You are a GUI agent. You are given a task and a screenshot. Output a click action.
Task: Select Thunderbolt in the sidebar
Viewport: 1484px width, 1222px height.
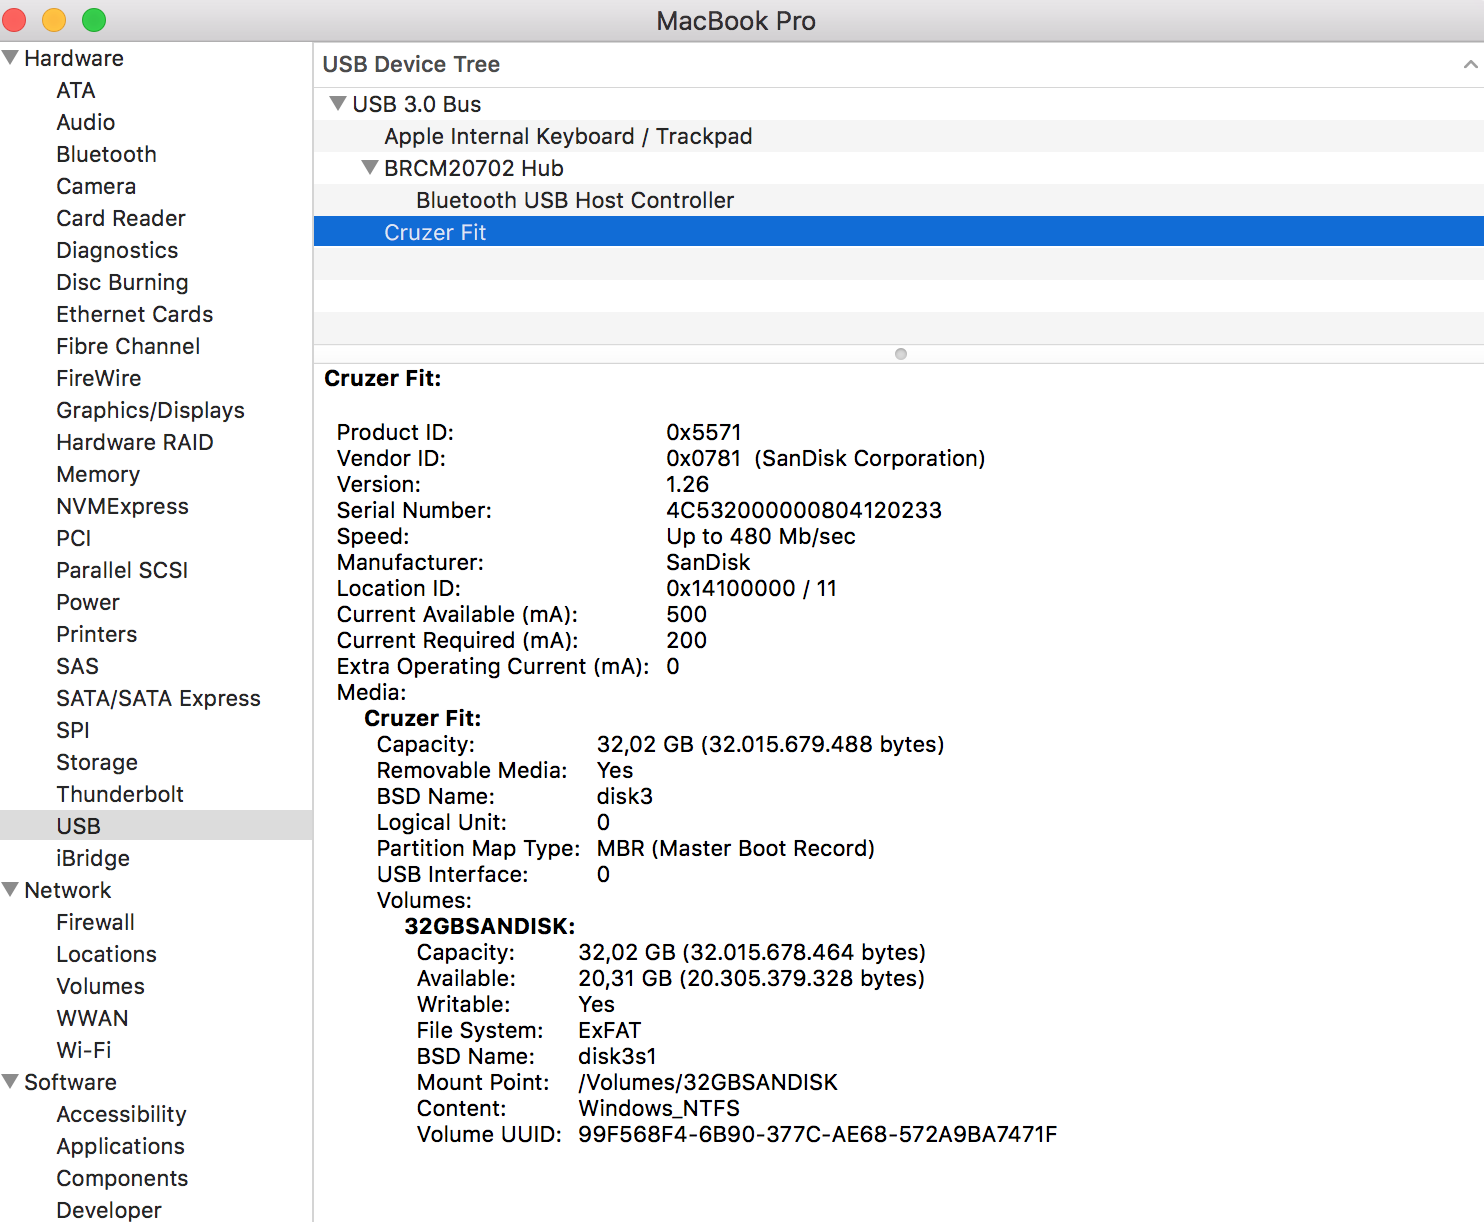[x=120, y=794]
